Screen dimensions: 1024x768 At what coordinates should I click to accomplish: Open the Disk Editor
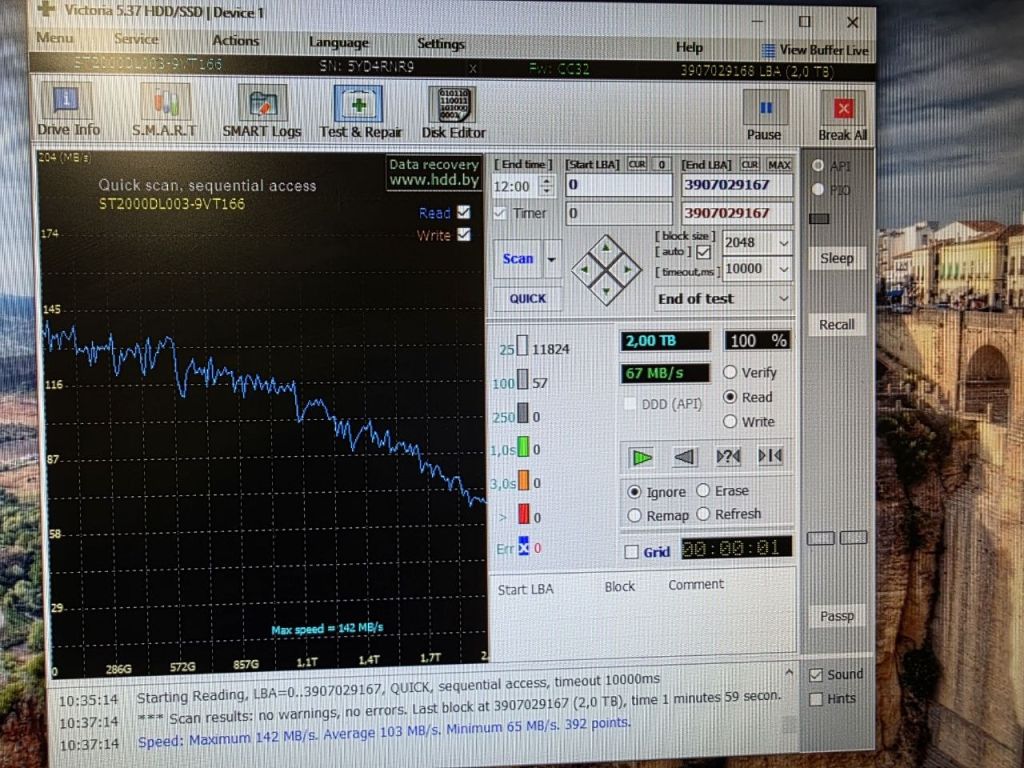point(453,112)
